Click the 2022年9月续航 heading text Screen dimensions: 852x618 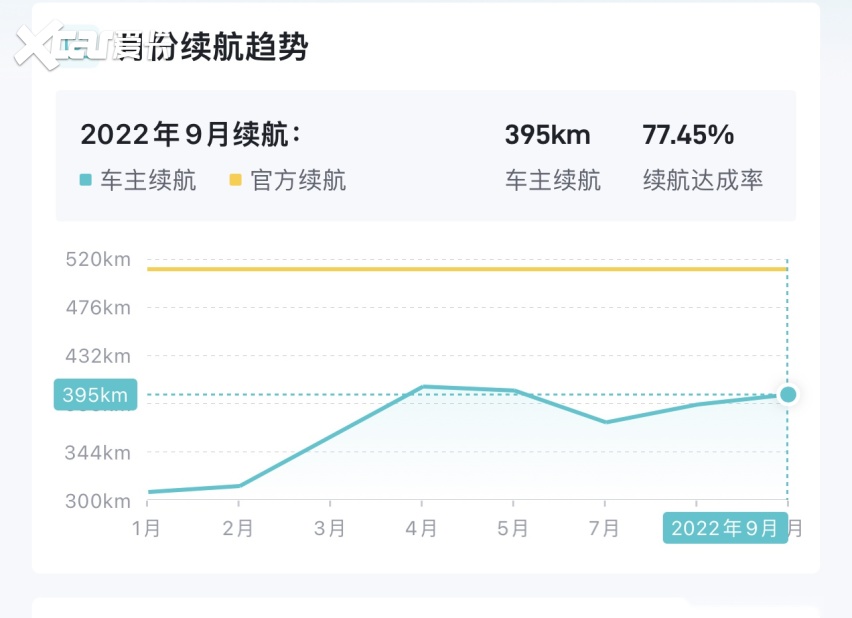click(x=190, y=135)
